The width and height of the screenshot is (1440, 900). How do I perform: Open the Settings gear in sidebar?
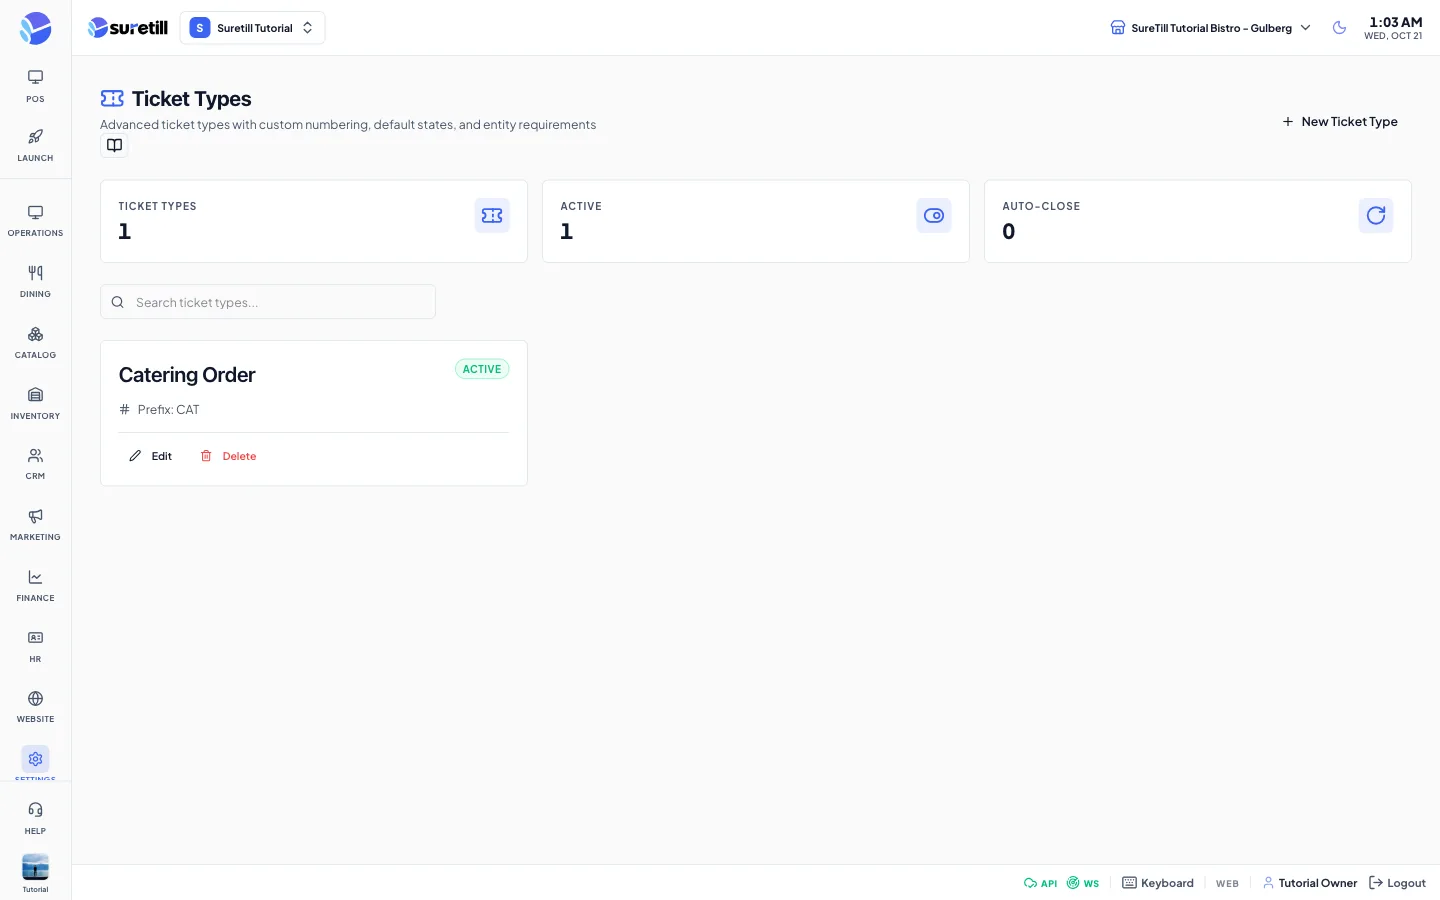coord(35,759)
